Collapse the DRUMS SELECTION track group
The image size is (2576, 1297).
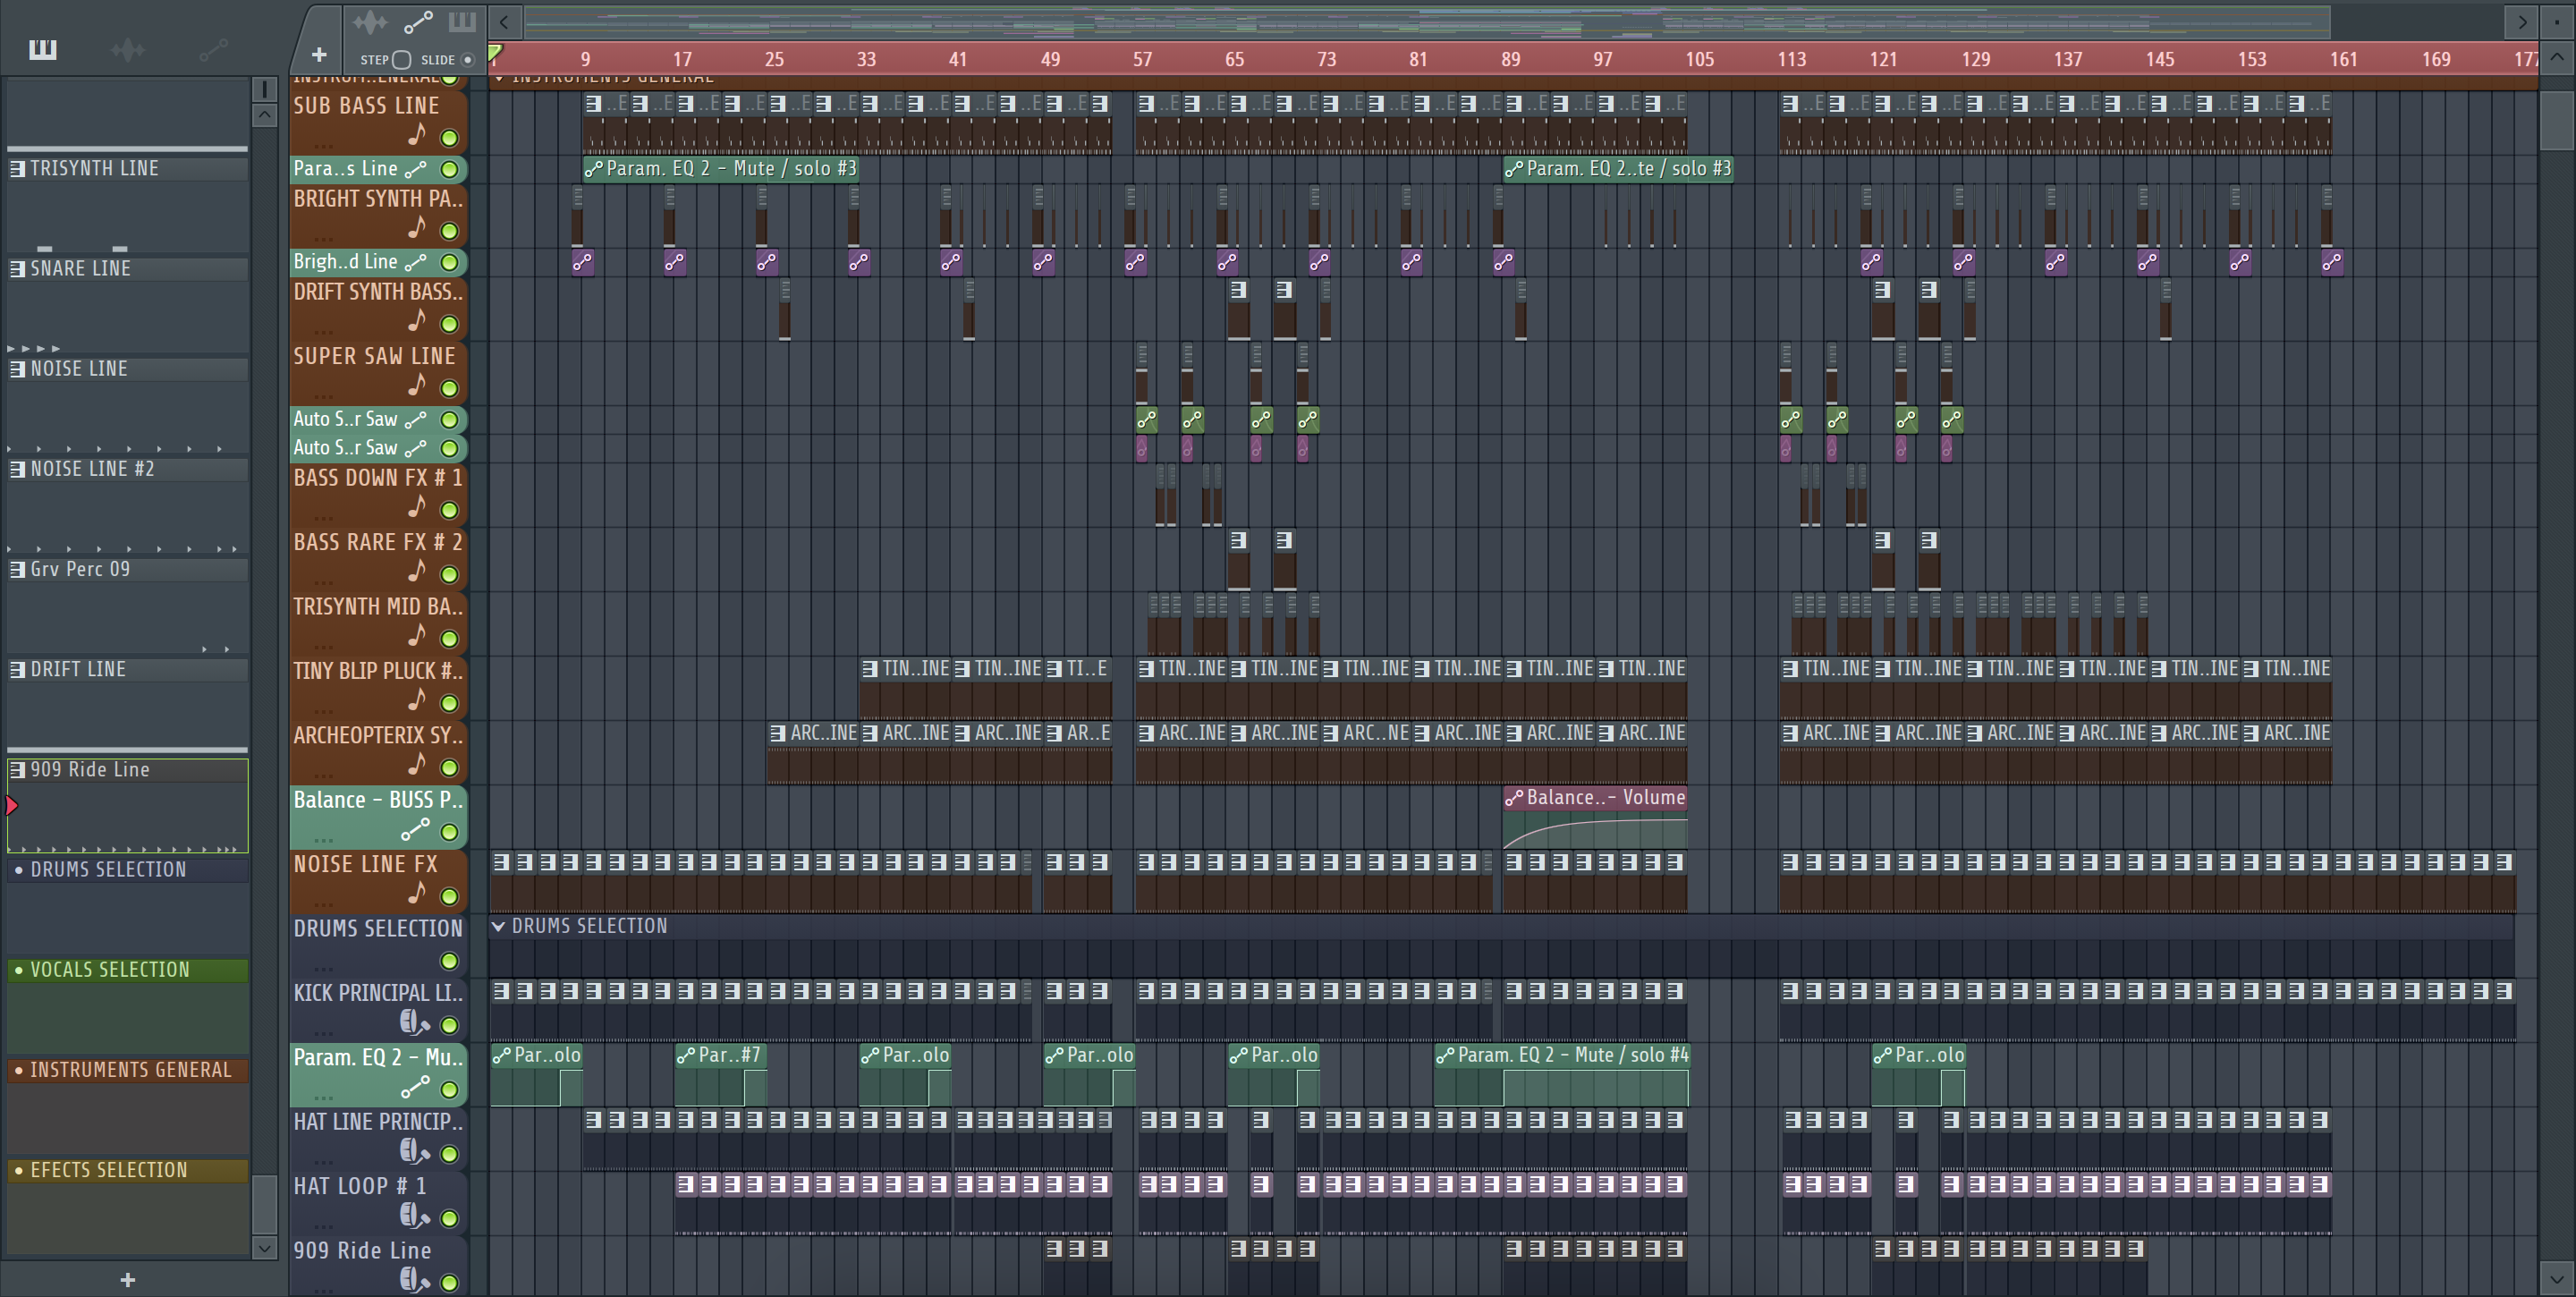[498, 926]
